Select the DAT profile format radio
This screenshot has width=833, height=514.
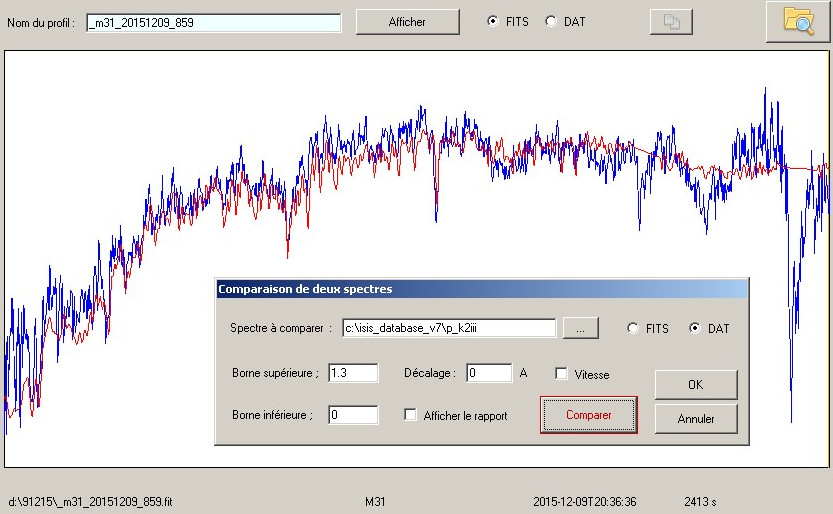coord(551,21)
